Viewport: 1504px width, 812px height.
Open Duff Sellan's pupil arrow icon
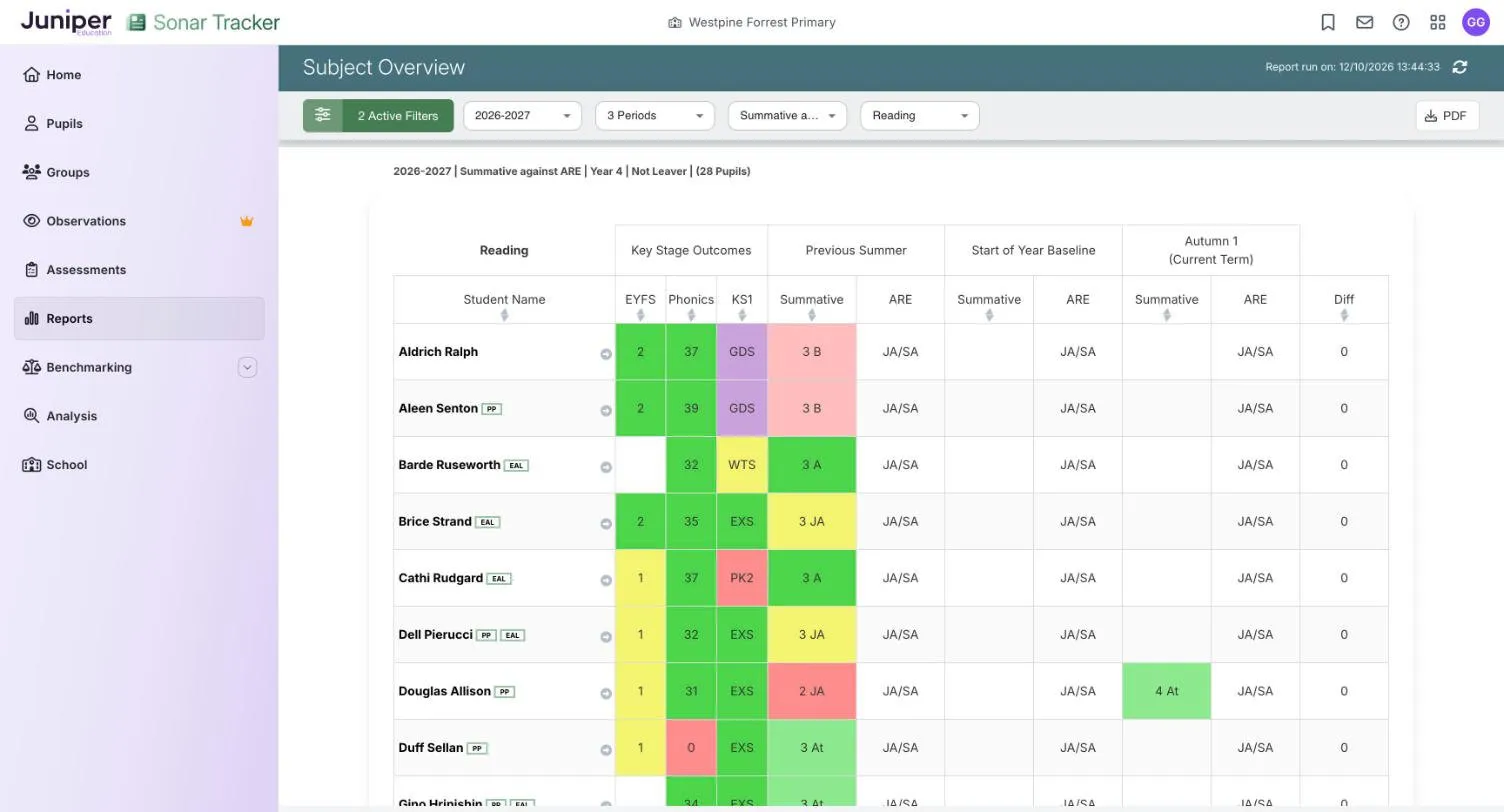pyautogui.click(x=606, y=750)
